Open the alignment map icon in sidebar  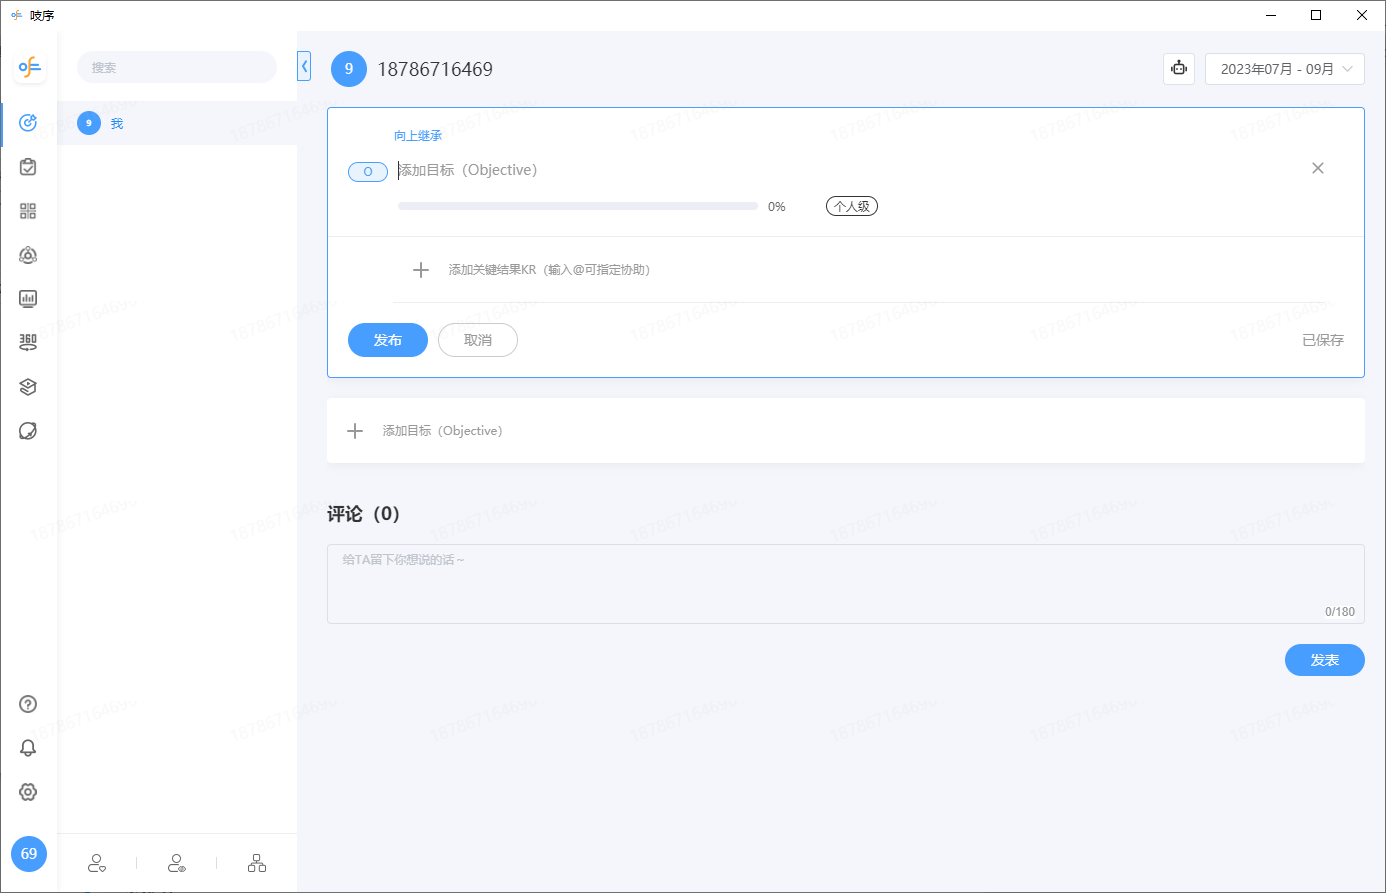tap(28, 255)
